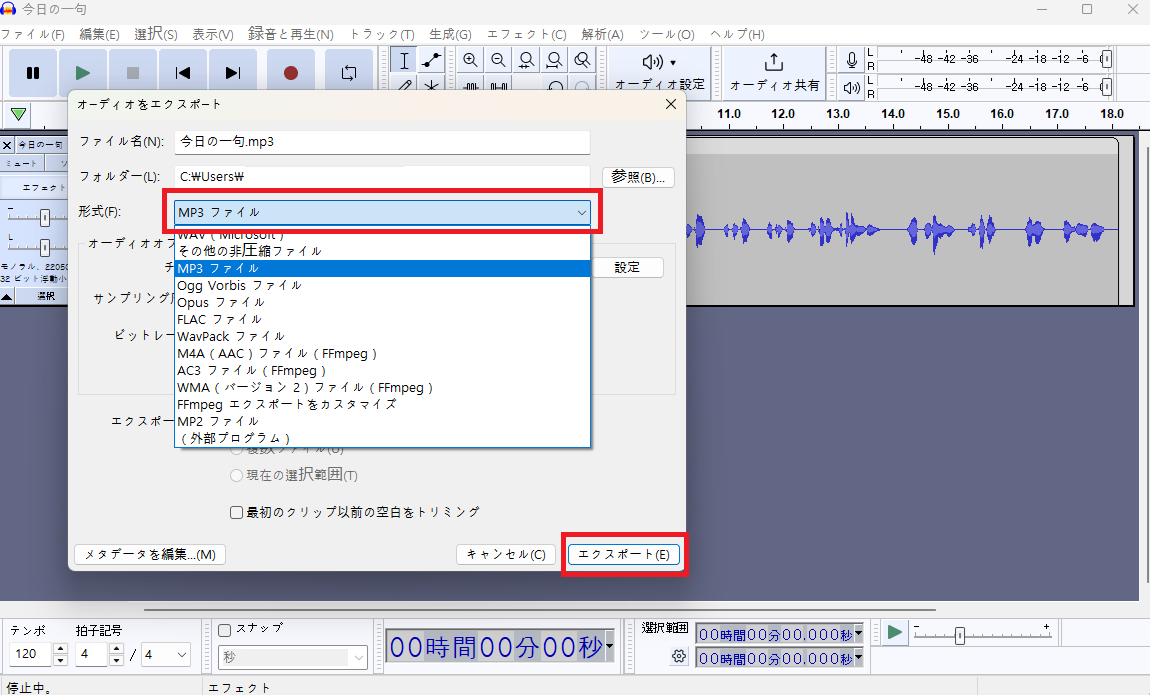1150x695 pixels.
Task: Select the Envelope tool
Action: [x=430, y=61]
